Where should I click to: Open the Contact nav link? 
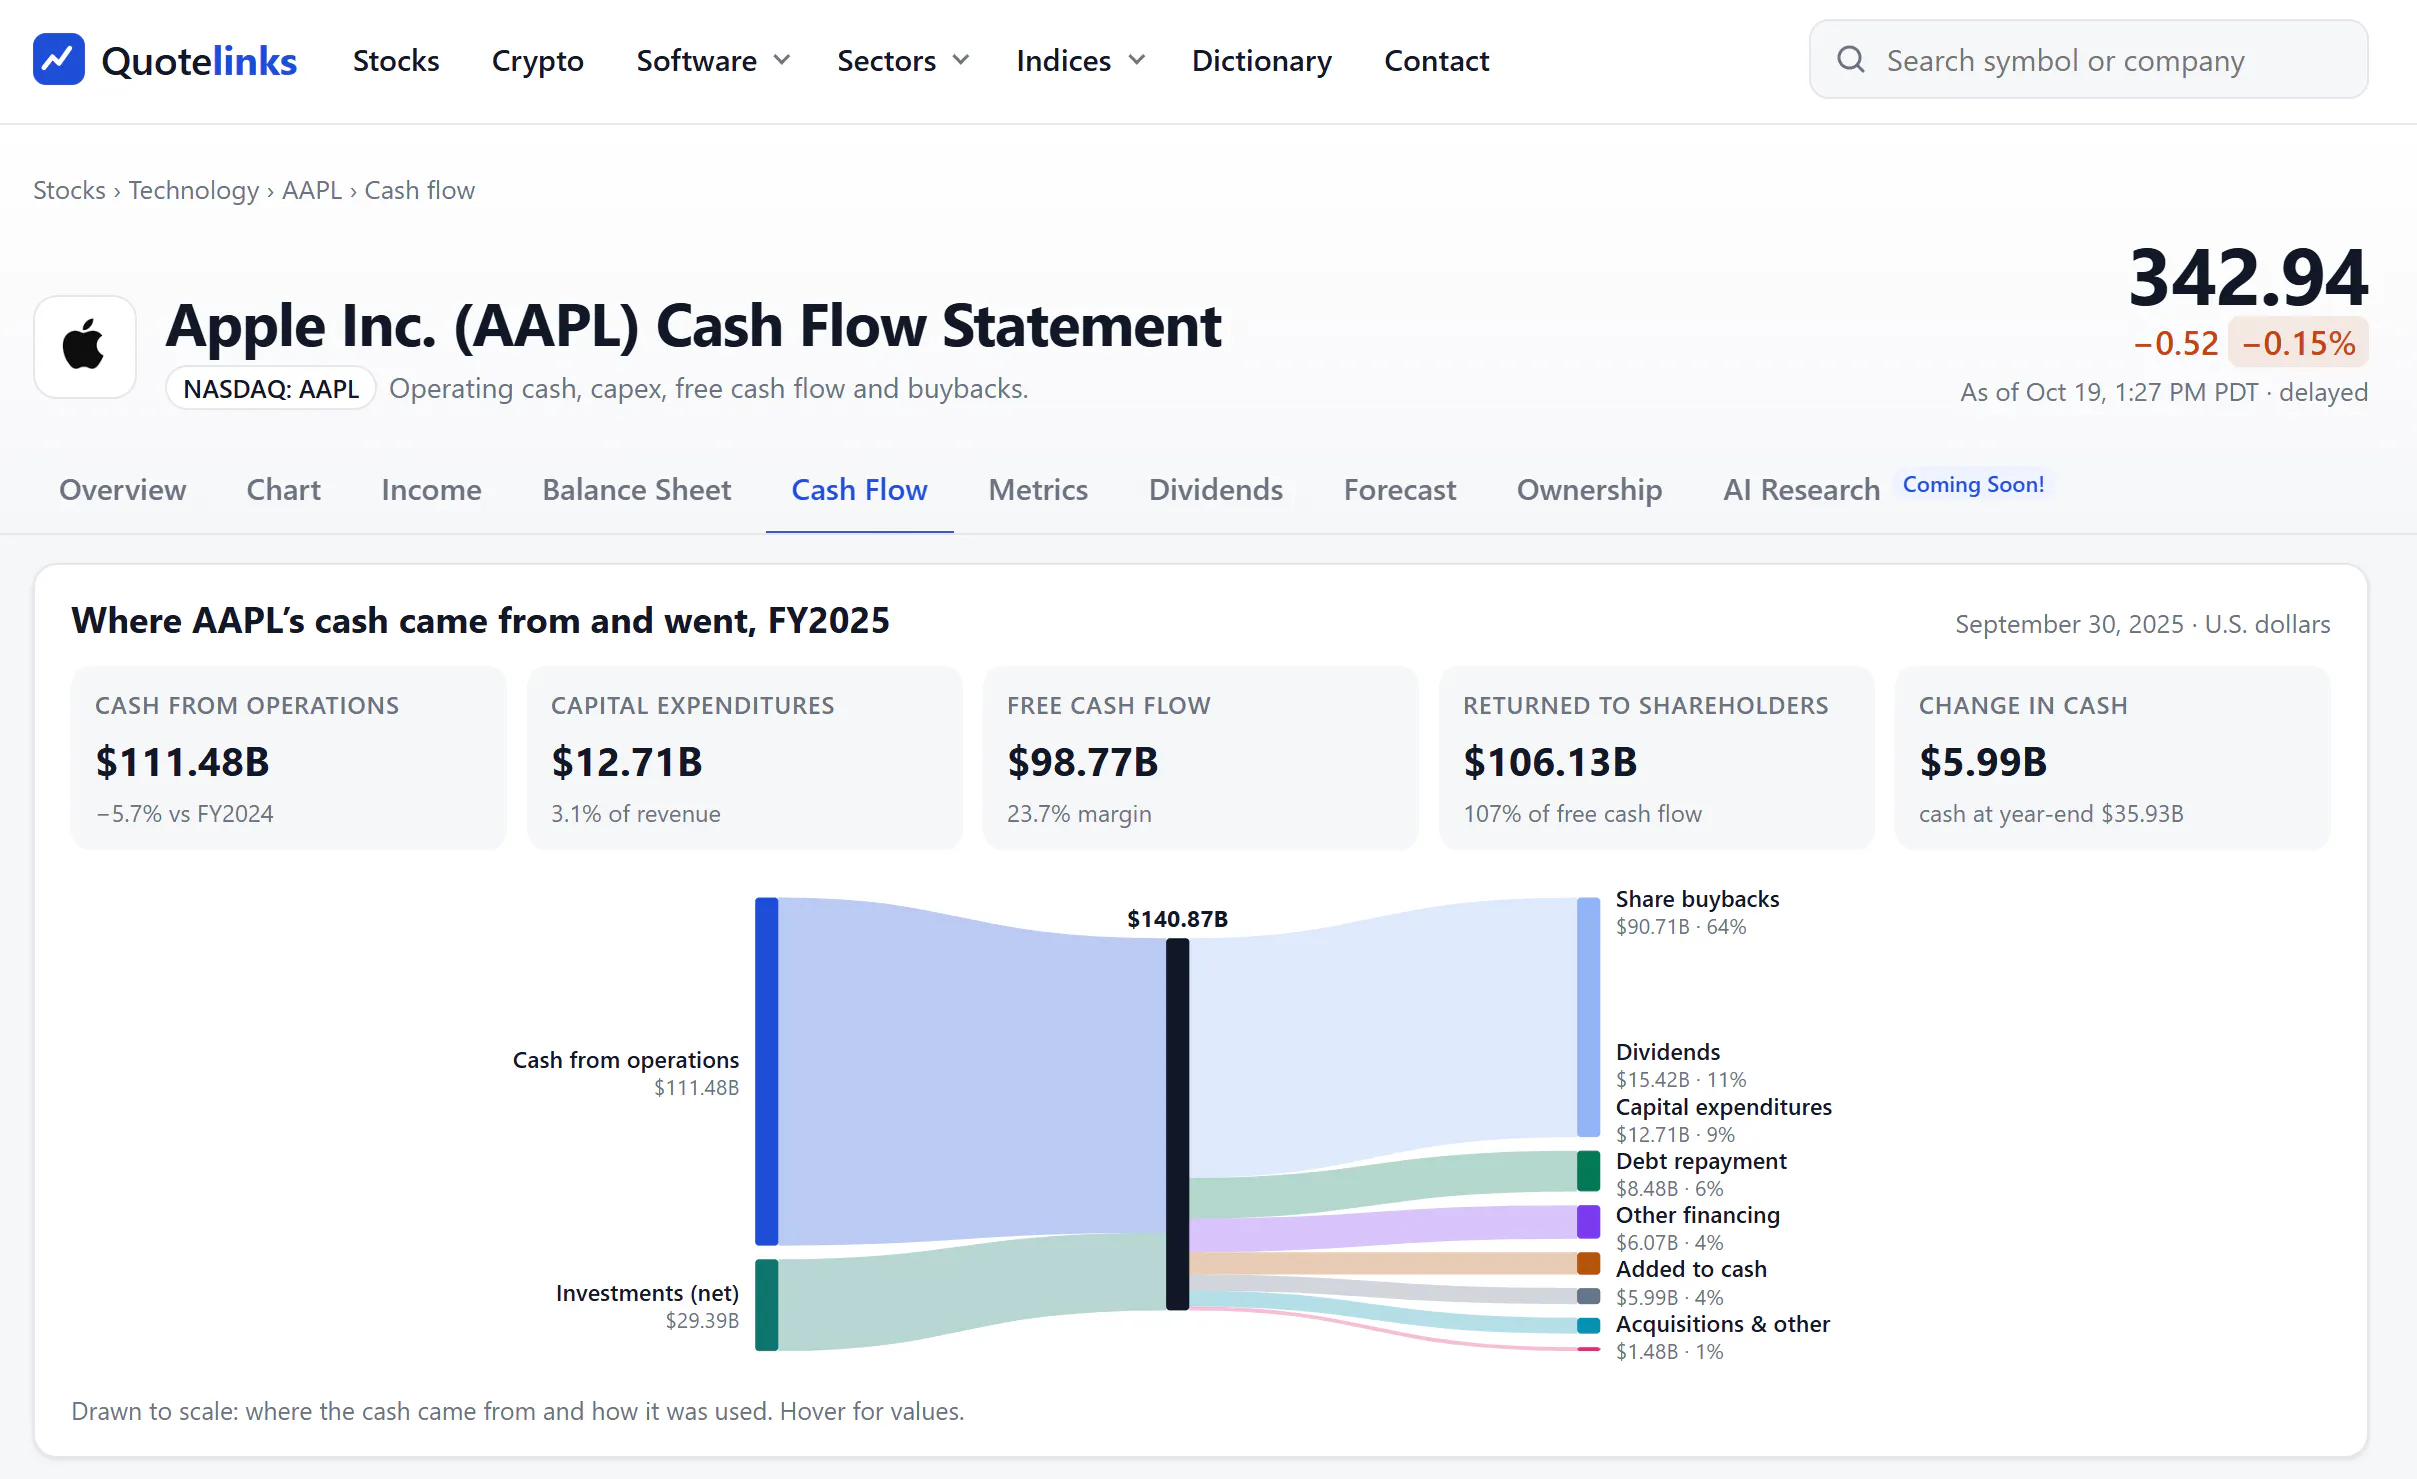(1436, 60)
